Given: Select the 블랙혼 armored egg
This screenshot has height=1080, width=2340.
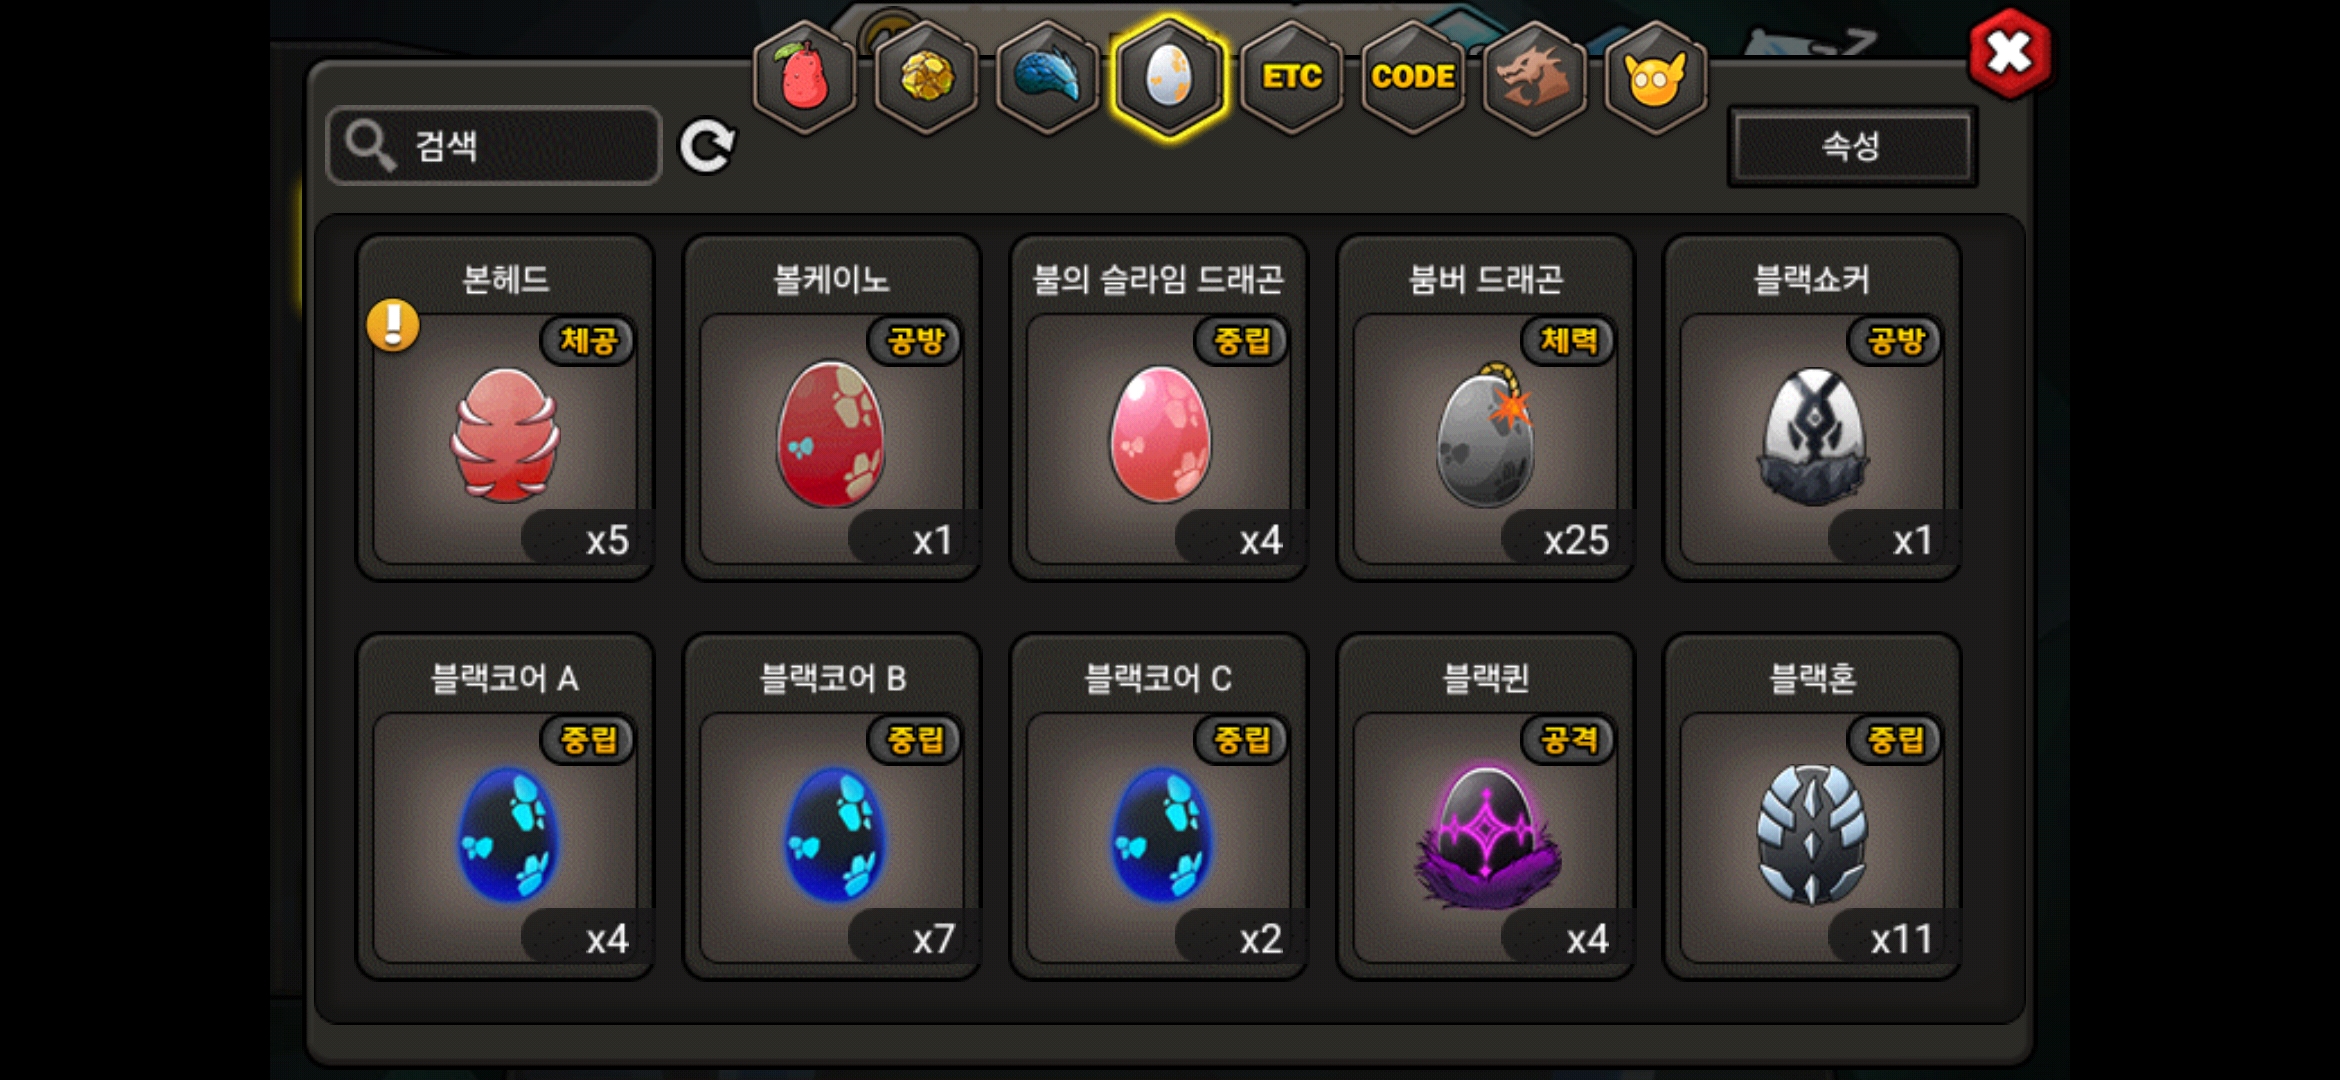Looking at the screenshot, I should pos(1812,807).
